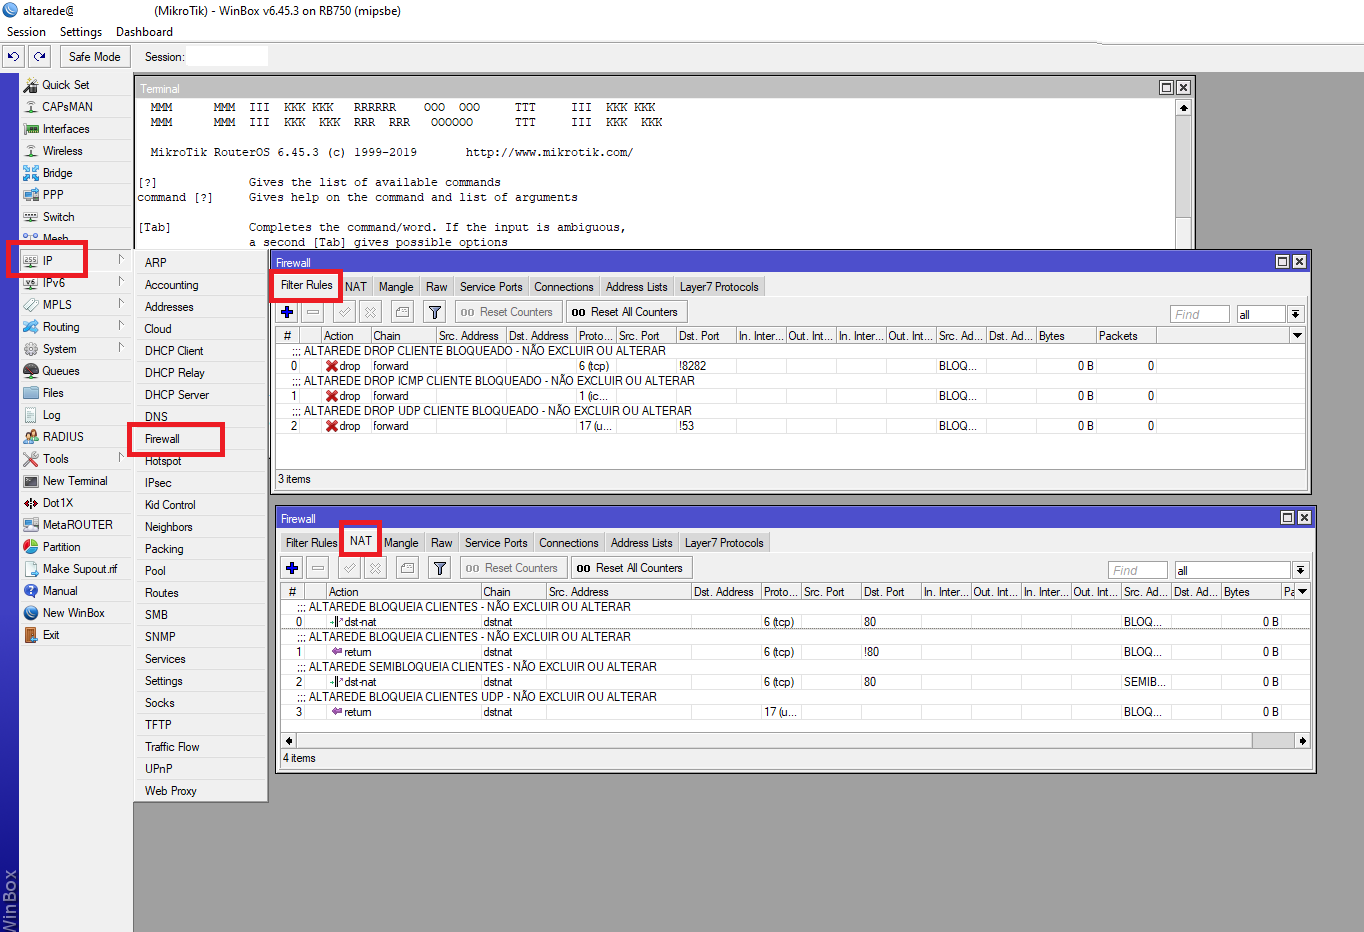Open Partition sidebar item
Viewport: 1364px width, 932px height.
click(61, 547)
